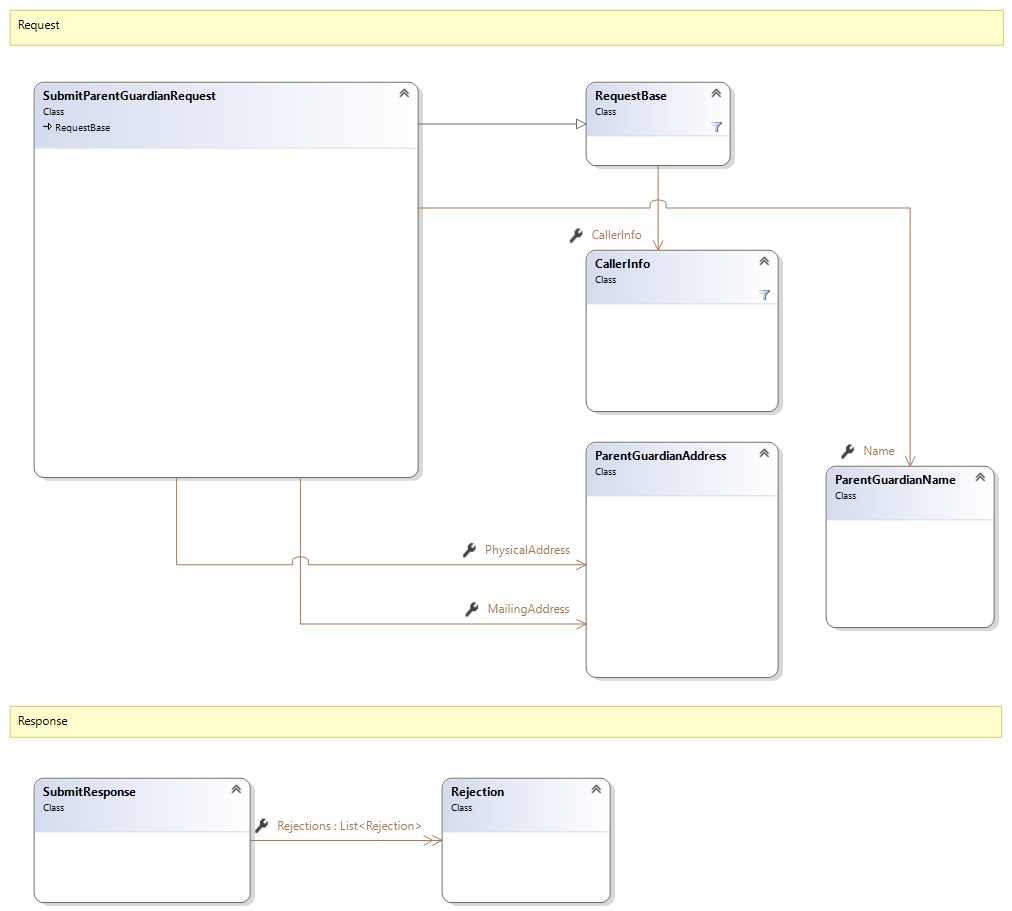Viewport: 1012px width, 911px height.
Task: Click the wrench icon beside CallerInfo label
Action: (576, 235)
